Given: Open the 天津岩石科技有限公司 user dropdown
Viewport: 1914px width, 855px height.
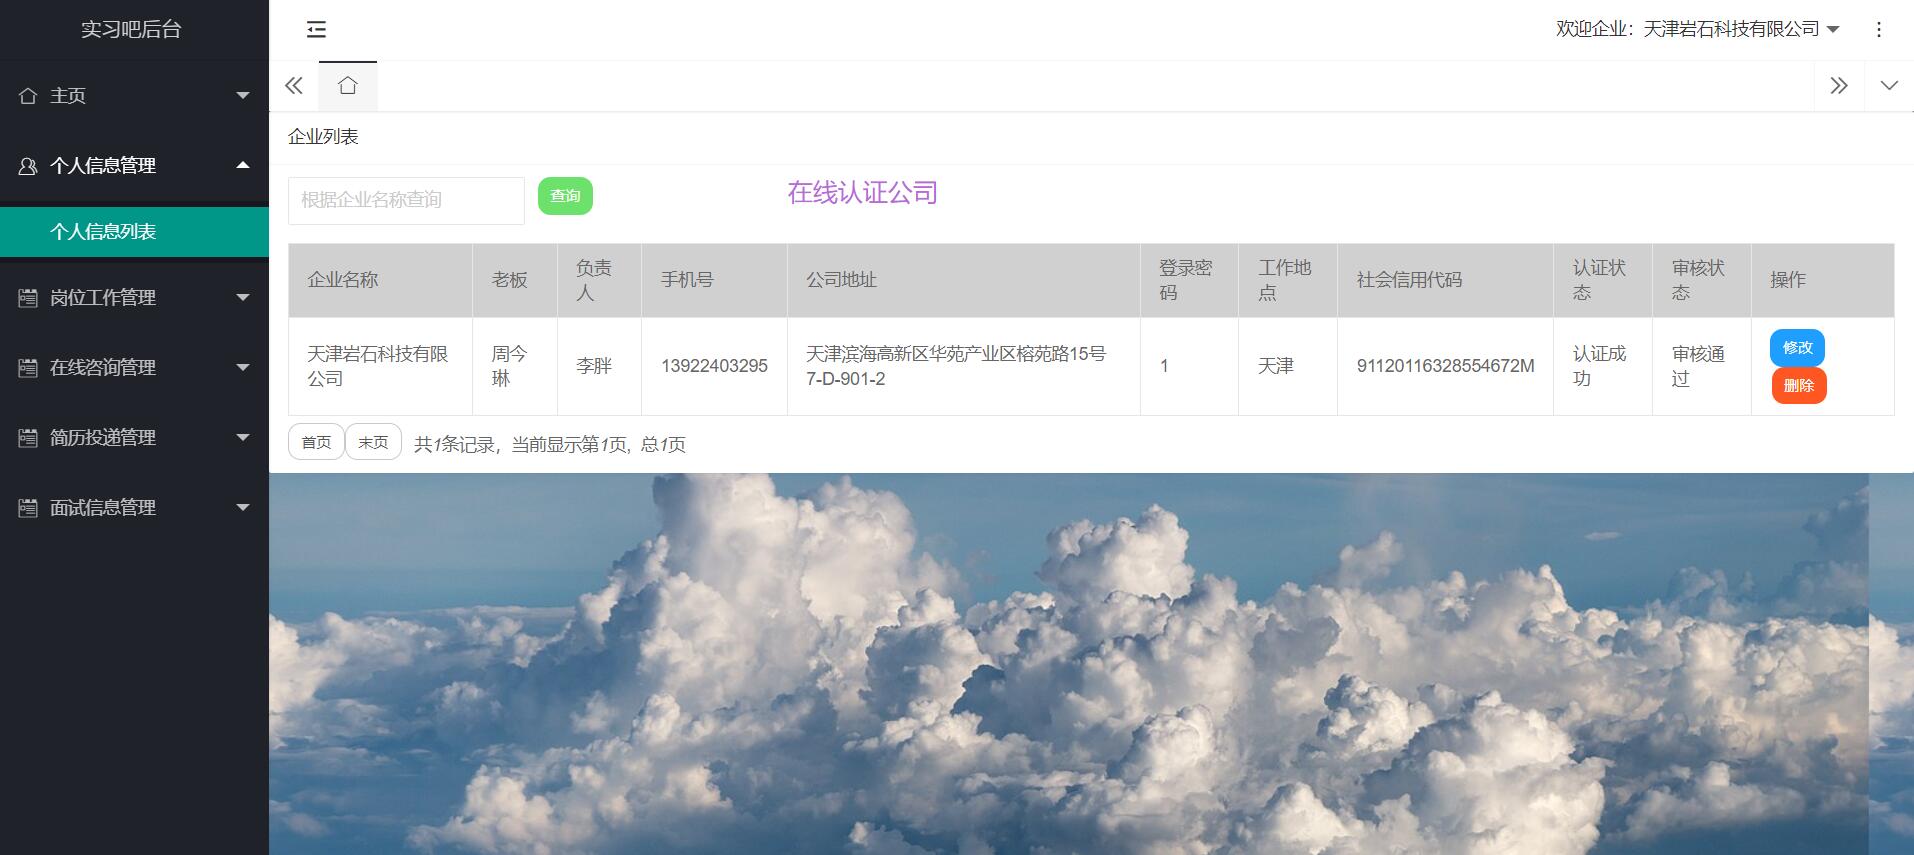Looking at the screenshot, I should (x=1698, y=30).
